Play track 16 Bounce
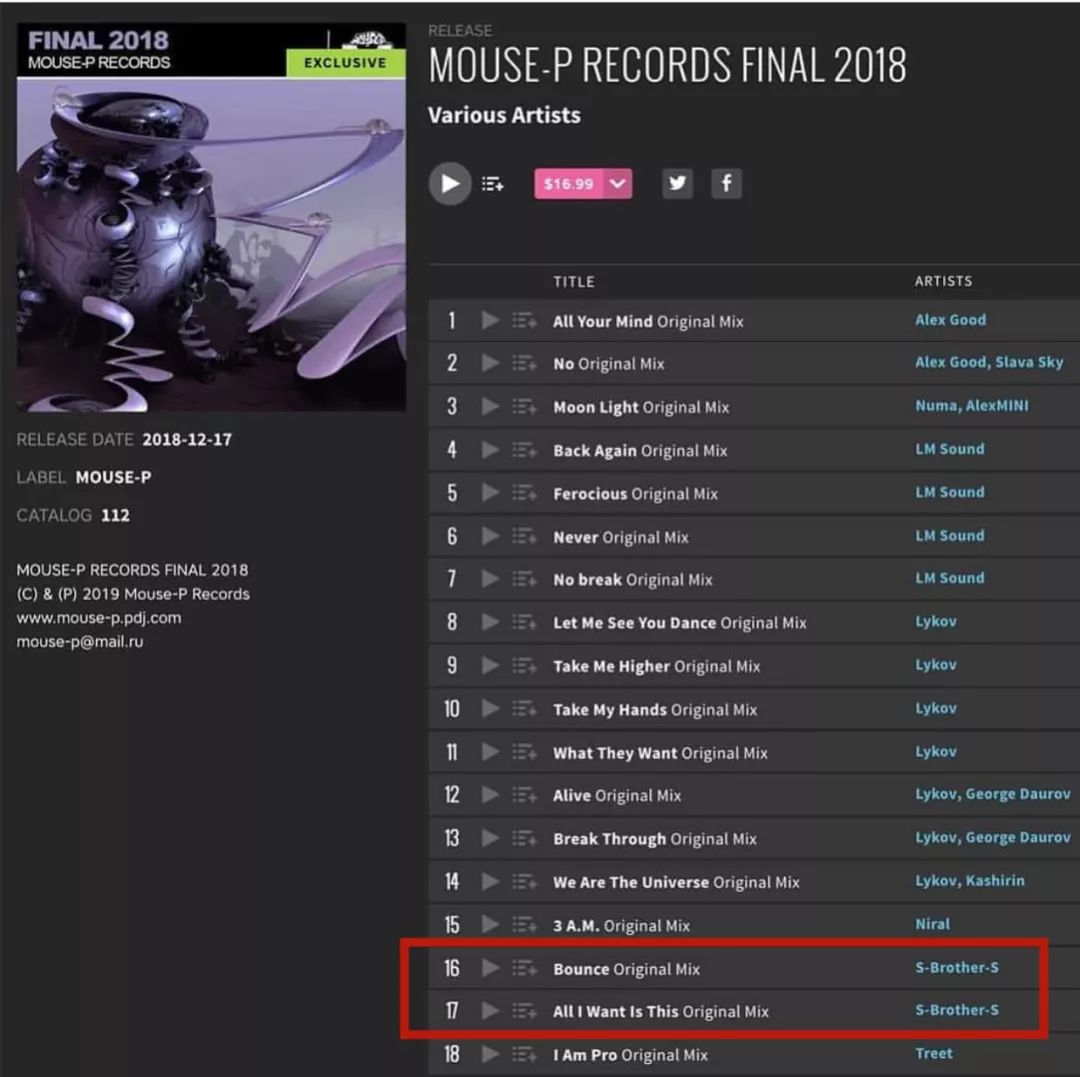Screen dimensions: 1080x1077 click(x=490, y=968)
